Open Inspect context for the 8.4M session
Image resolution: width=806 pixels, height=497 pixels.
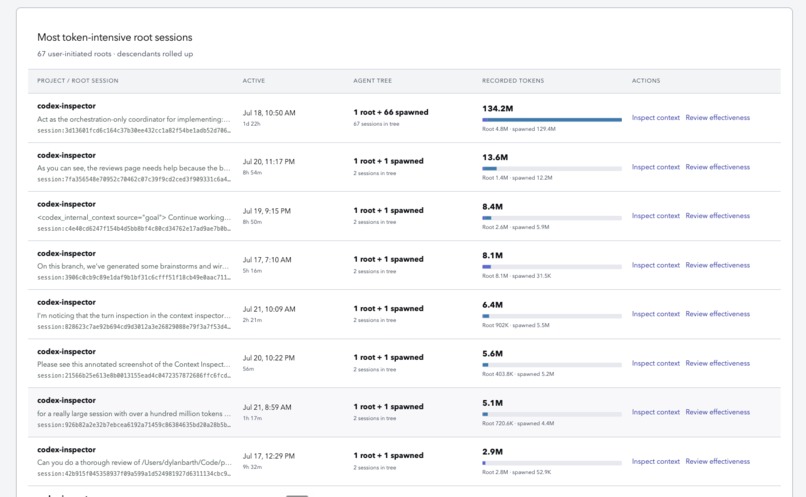click(x=655, y=216)
